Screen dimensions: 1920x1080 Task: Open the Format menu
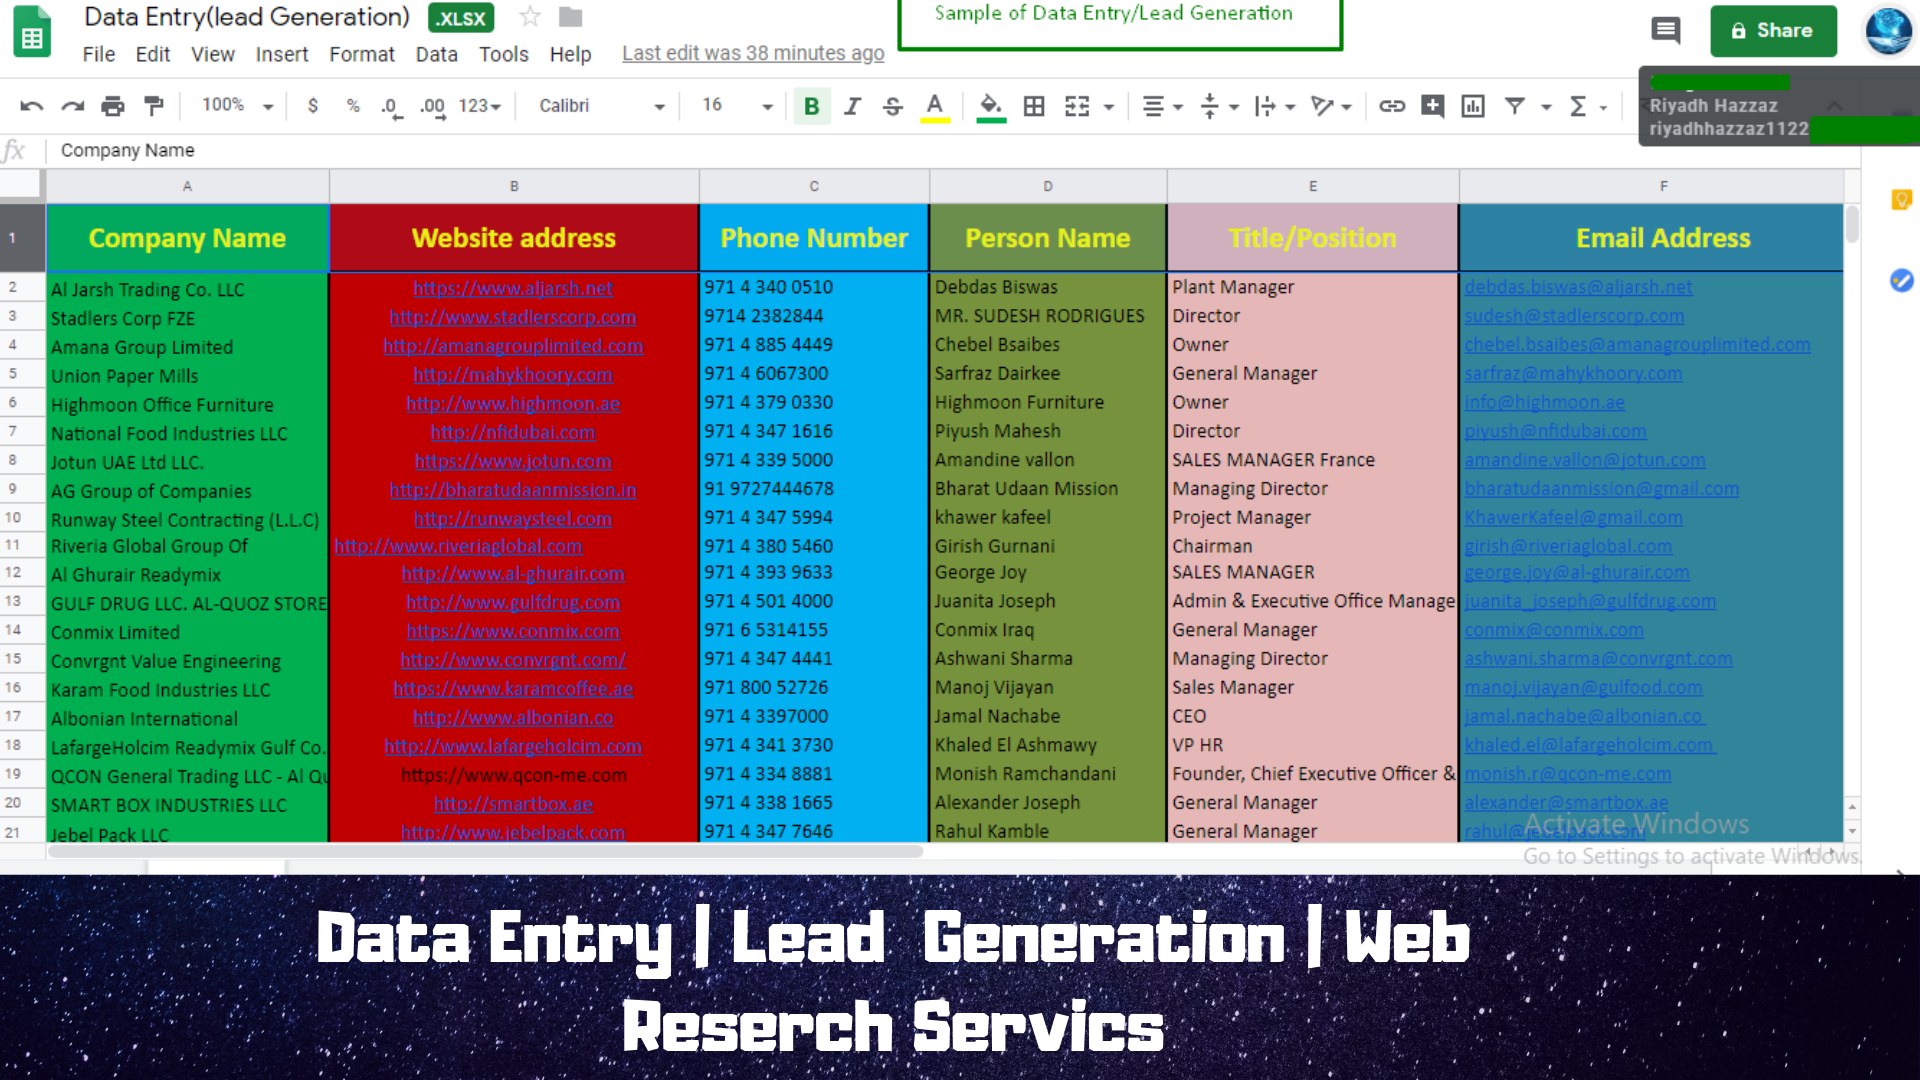[362, 55]
